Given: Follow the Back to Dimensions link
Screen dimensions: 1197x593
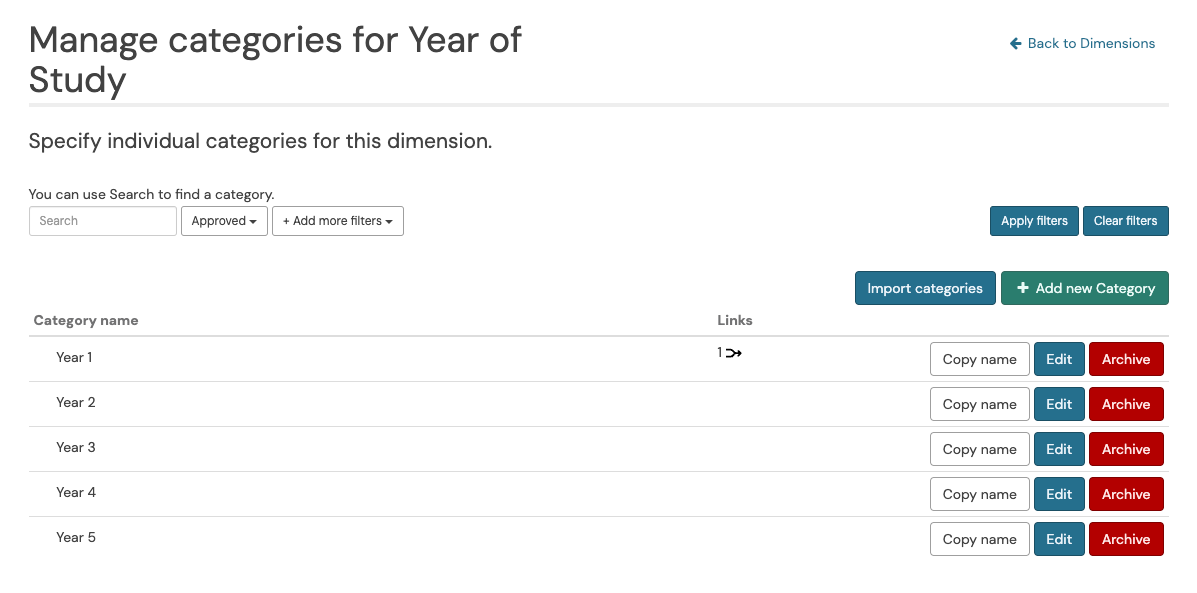Looking at the screenshot, I should 1090,43.
